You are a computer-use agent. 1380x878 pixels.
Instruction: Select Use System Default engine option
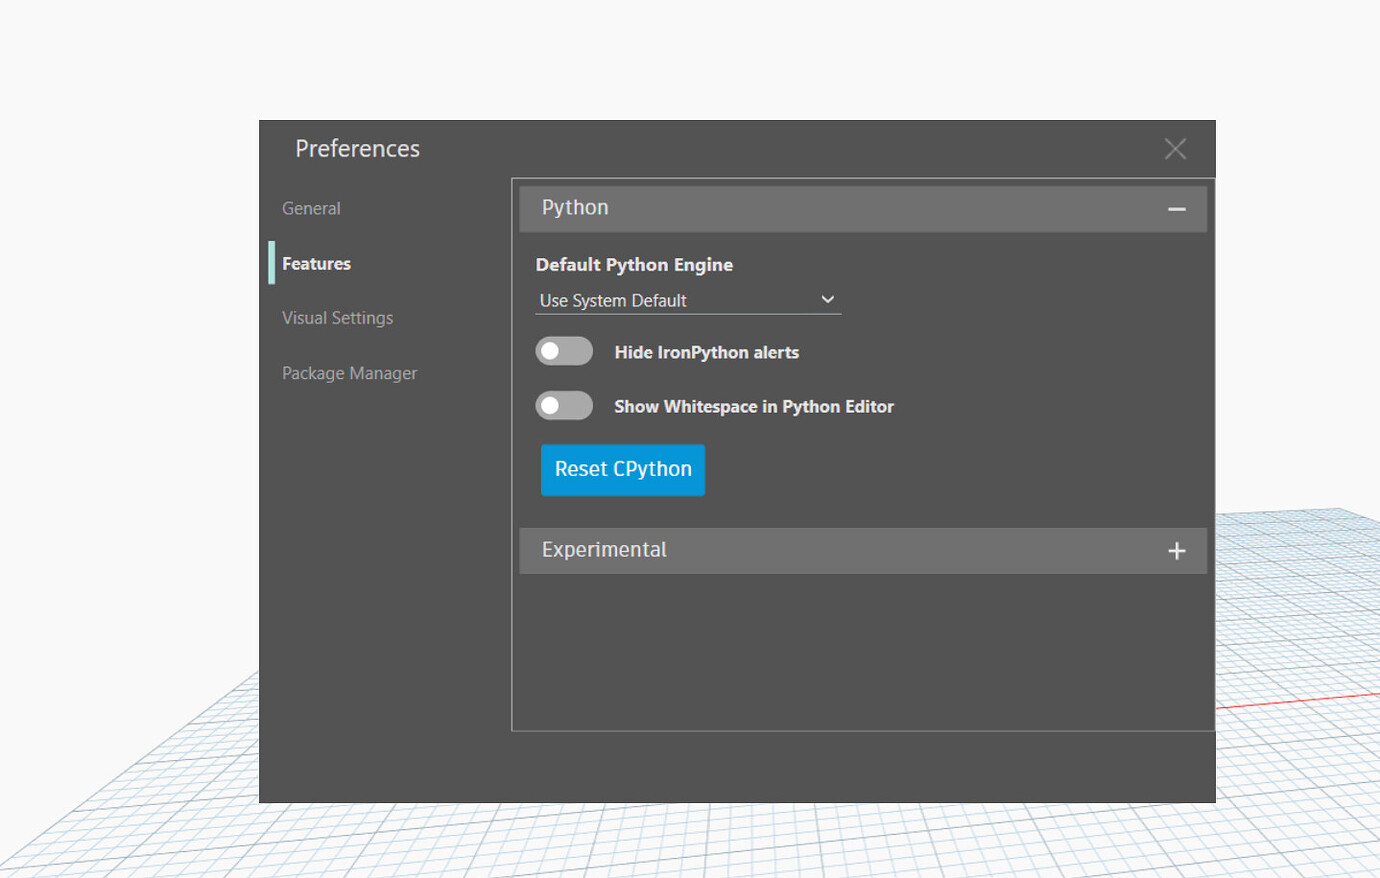[x=612, y=300]
